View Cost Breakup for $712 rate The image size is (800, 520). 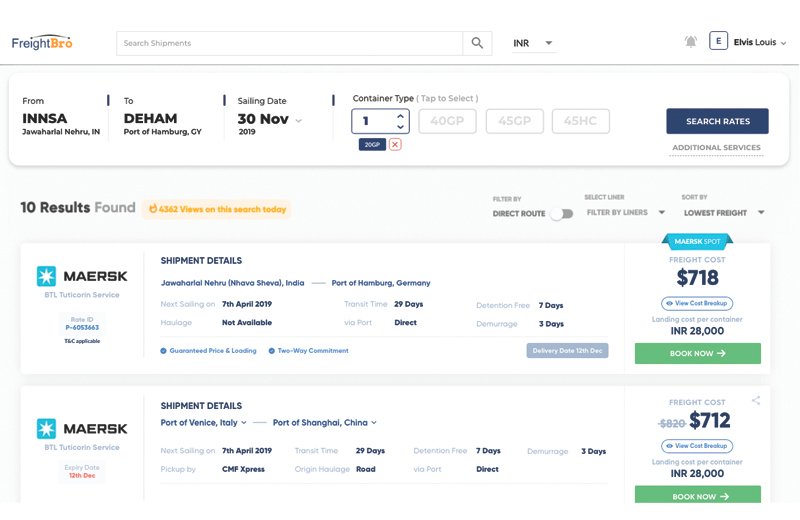coord(697,446)
